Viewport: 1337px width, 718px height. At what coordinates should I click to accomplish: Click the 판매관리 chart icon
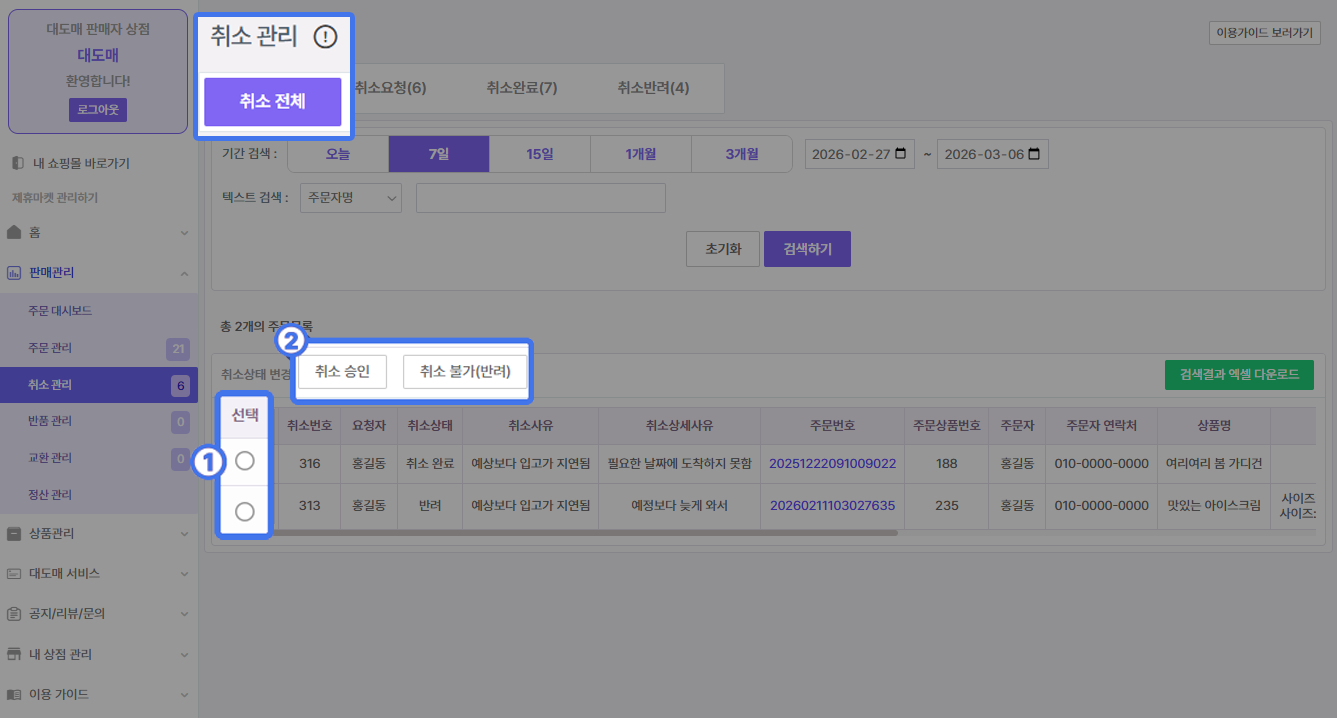pyautogui.click(x=14, y=273)
